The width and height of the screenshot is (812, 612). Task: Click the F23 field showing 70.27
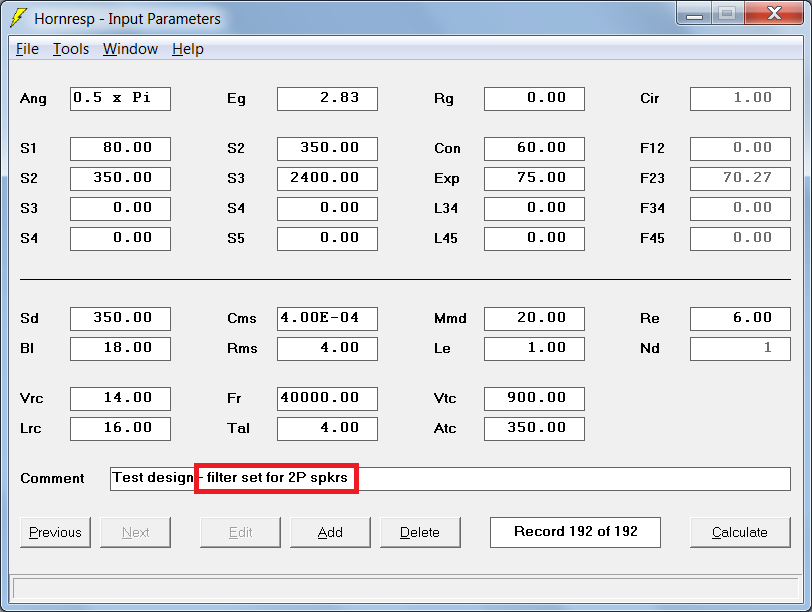point(741,179)
